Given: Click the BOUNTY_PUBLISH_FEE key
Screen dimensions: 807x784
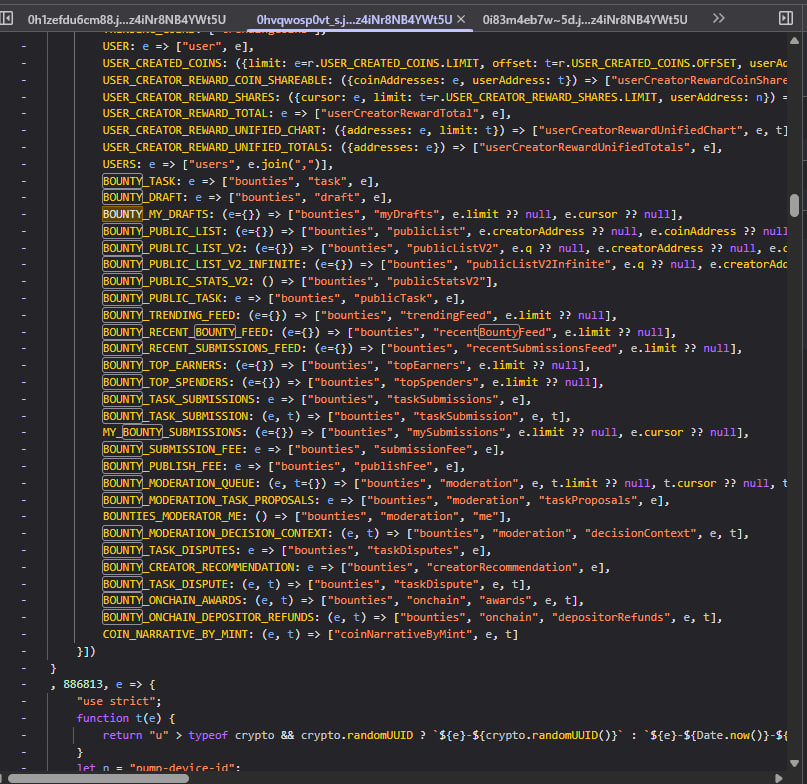Looking at the screenshot, I should coord(164,466).
